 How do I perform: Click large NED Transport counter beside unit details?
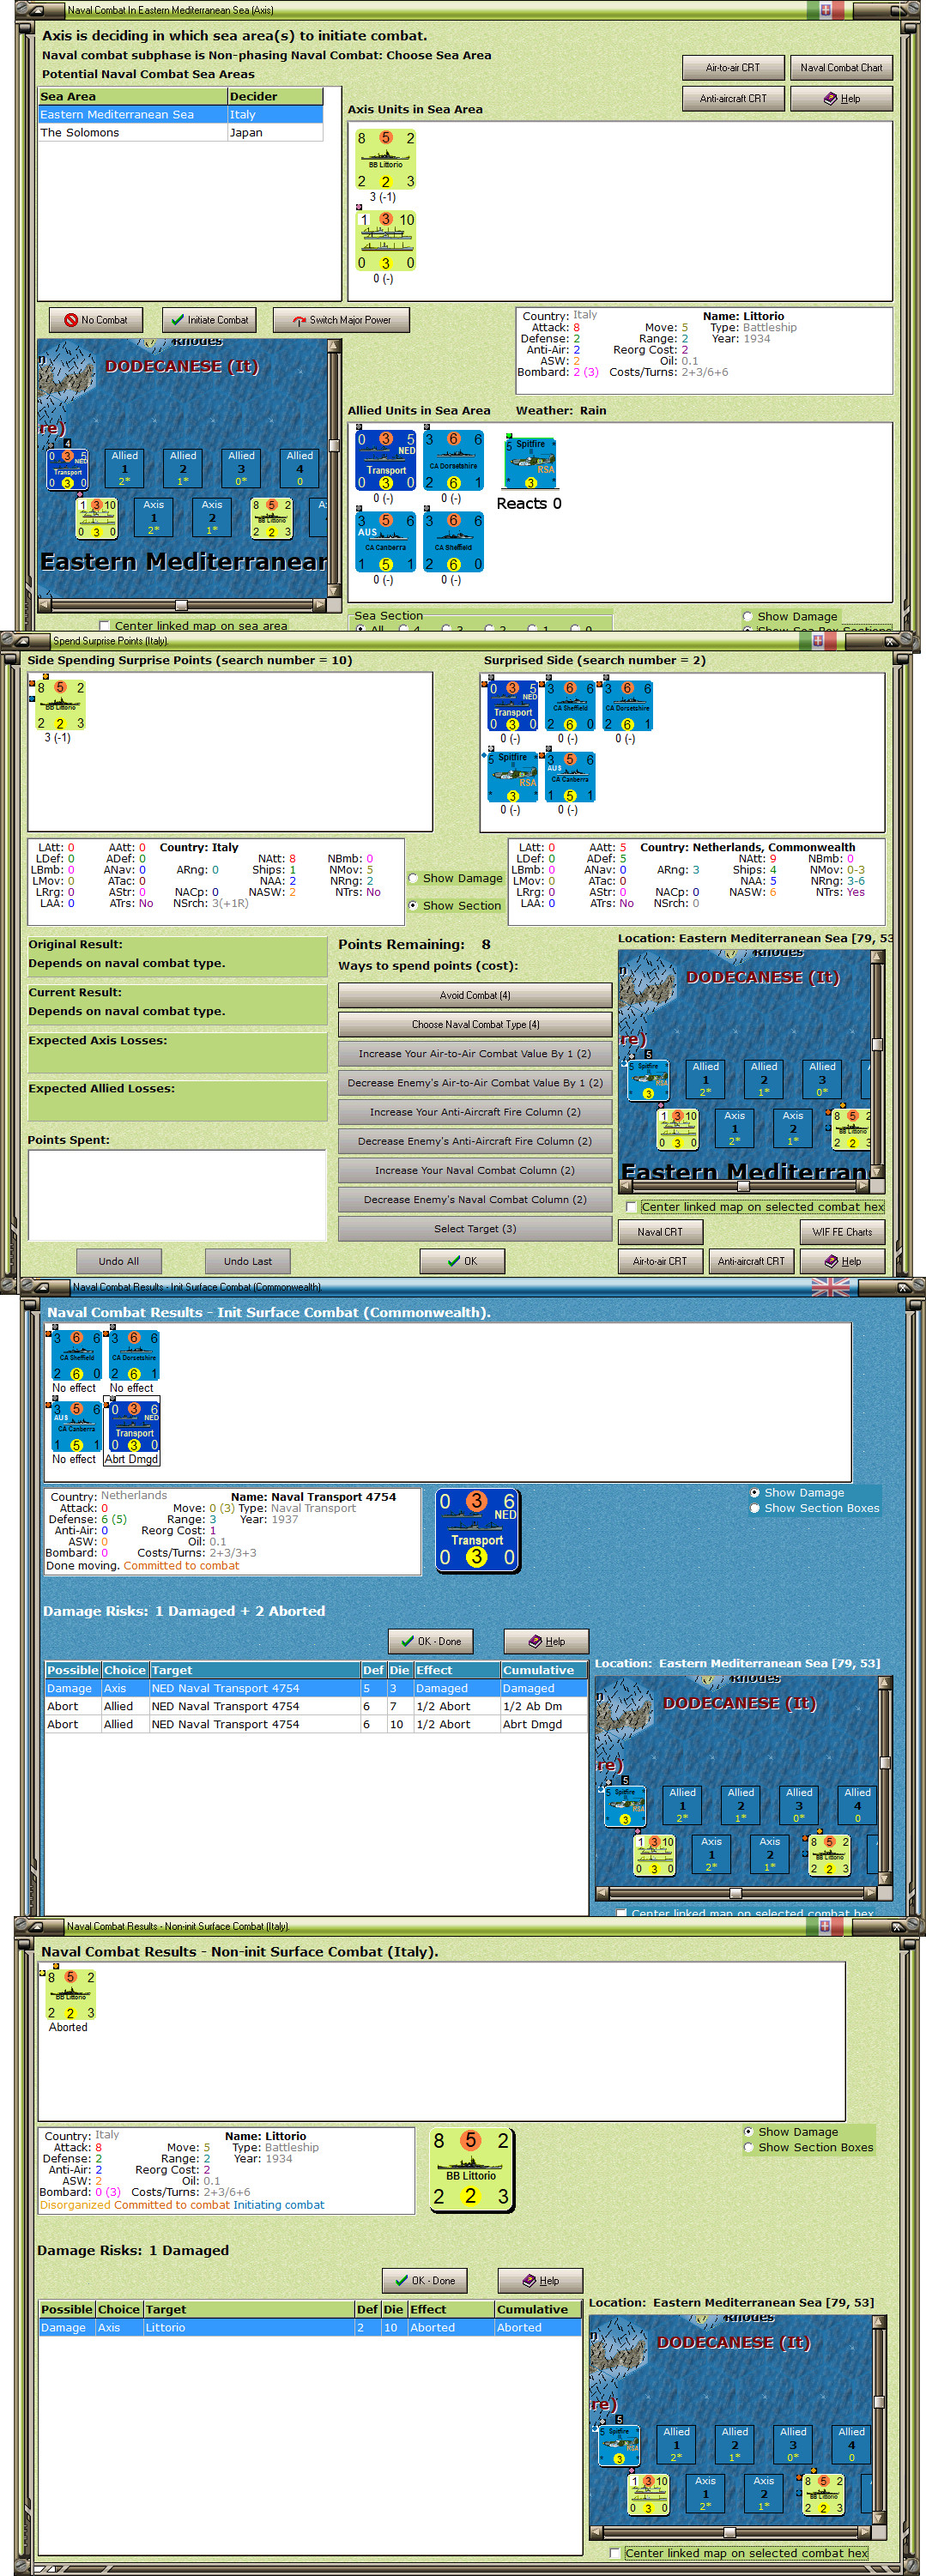click(x=477, y=1530)
